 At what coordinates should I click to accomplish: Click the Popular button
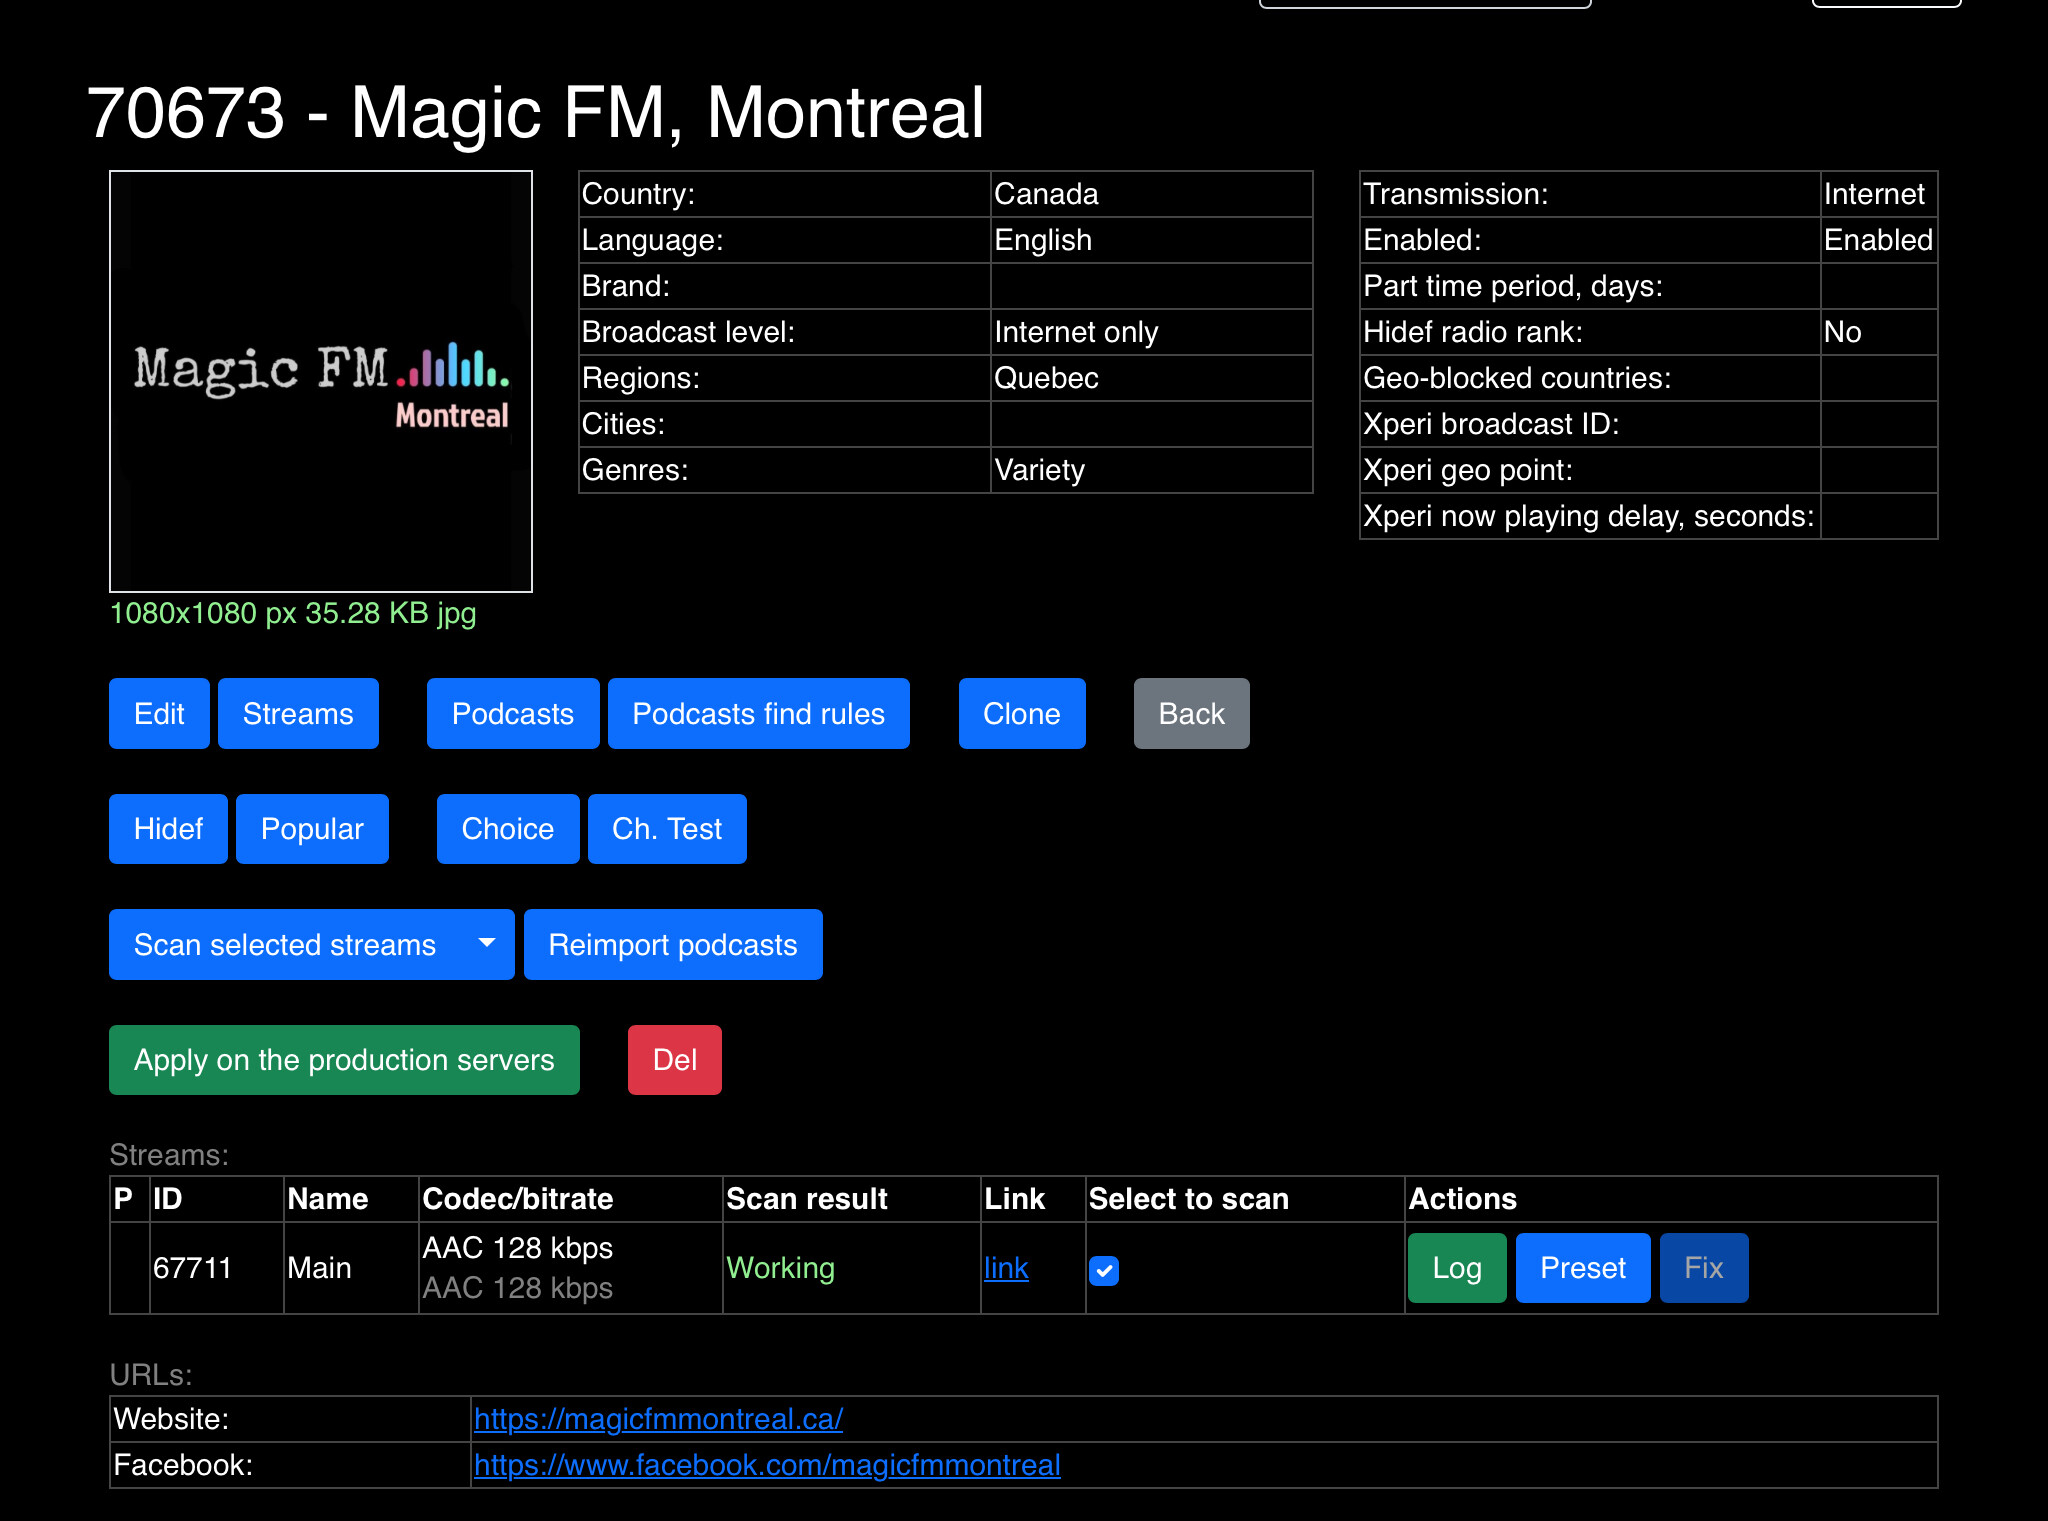pos(312,828)
